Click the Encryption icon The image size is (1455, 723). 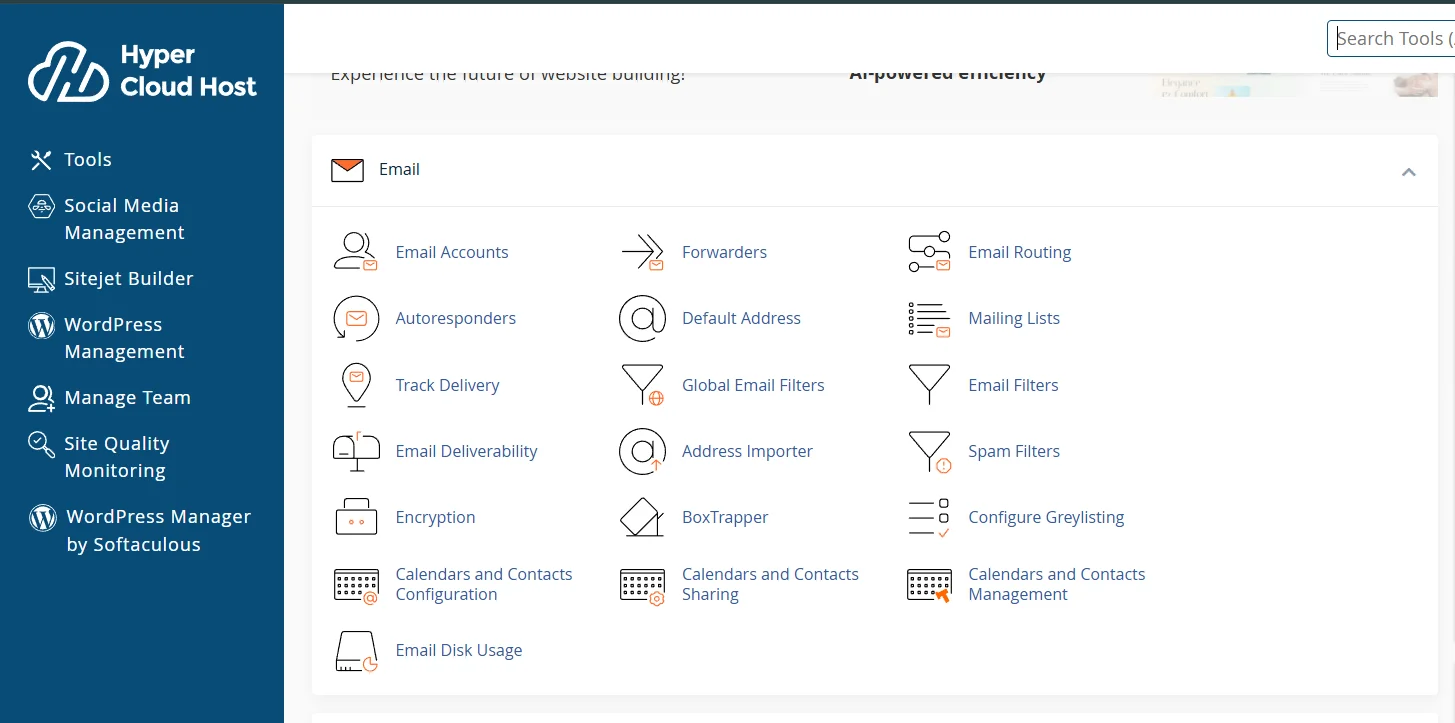coord(356,517)
